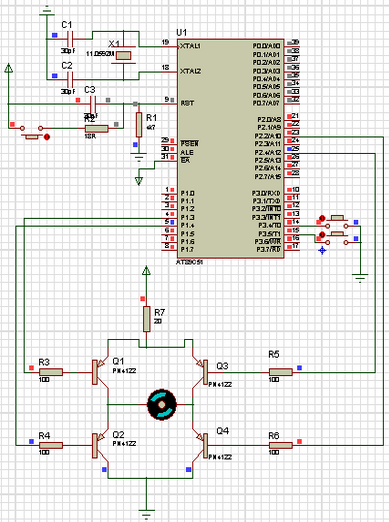This screenshot has width=389, height=522.
Task: Click the C1 30pF capacitor
Action: (70, 39)
